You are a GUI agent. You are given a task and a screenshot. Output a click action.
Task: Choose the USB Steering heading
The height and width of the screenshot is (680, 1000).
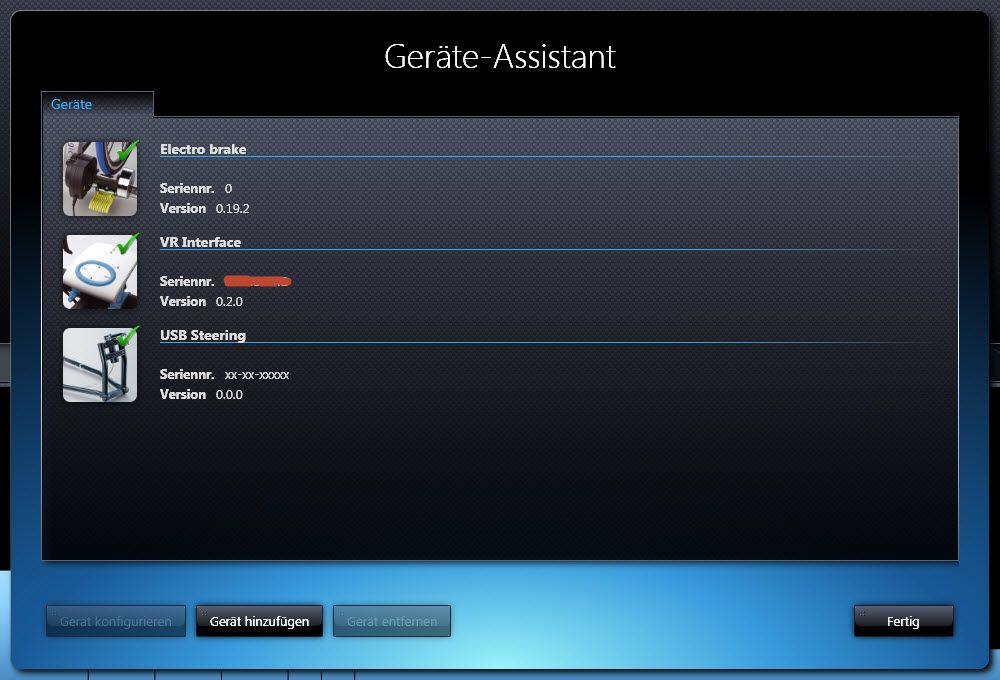tap(203, 335)
